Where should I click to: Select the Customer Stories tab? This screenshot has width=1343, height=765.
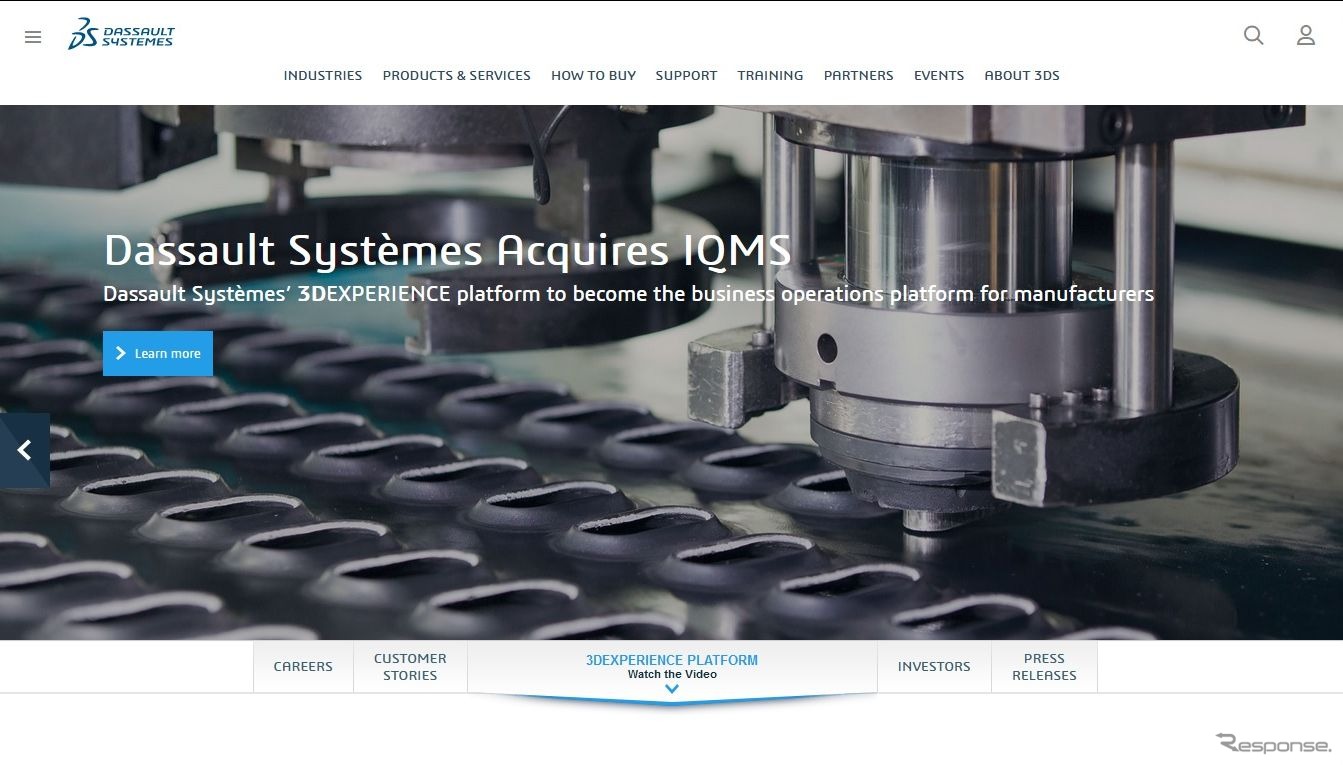410,667
